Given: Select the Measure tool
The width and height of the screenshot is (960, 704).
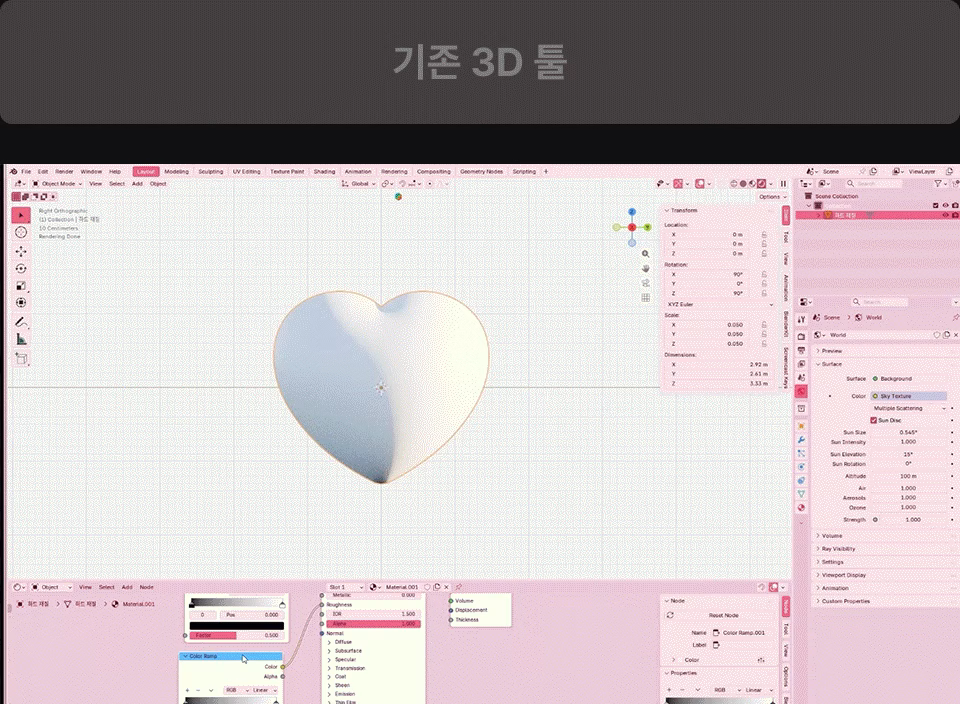Looking at the screenshot, I should [21, 339].
